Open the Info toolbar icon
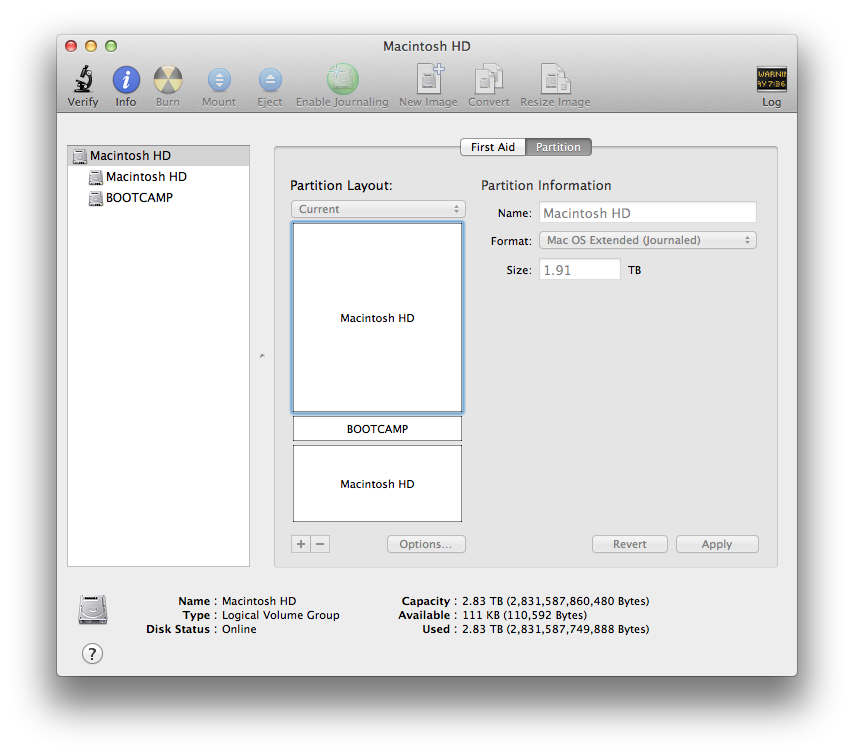Image resolution: width=854 pixels, height=755 pixels. tap(126, 80)
